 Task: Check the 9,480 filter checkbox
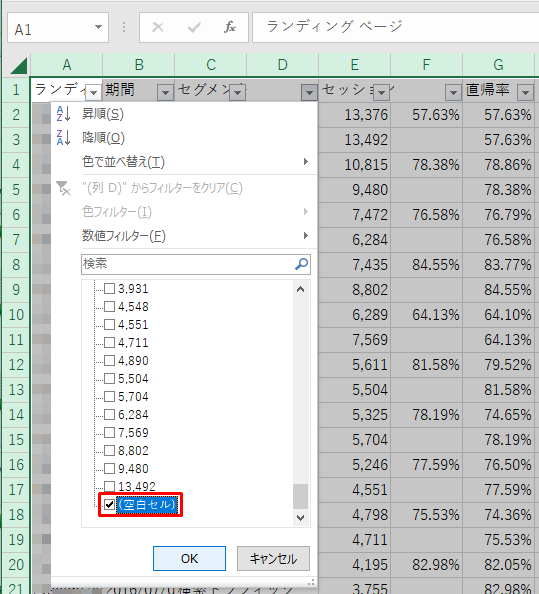tap(109, 469)
